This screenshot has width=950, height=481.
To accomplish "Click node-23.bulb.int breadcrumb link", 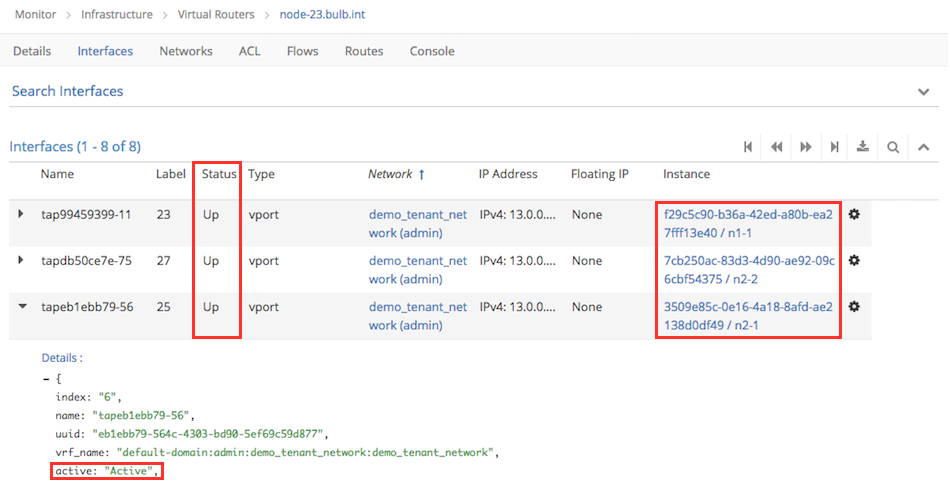I will click(x=322, y=14).
